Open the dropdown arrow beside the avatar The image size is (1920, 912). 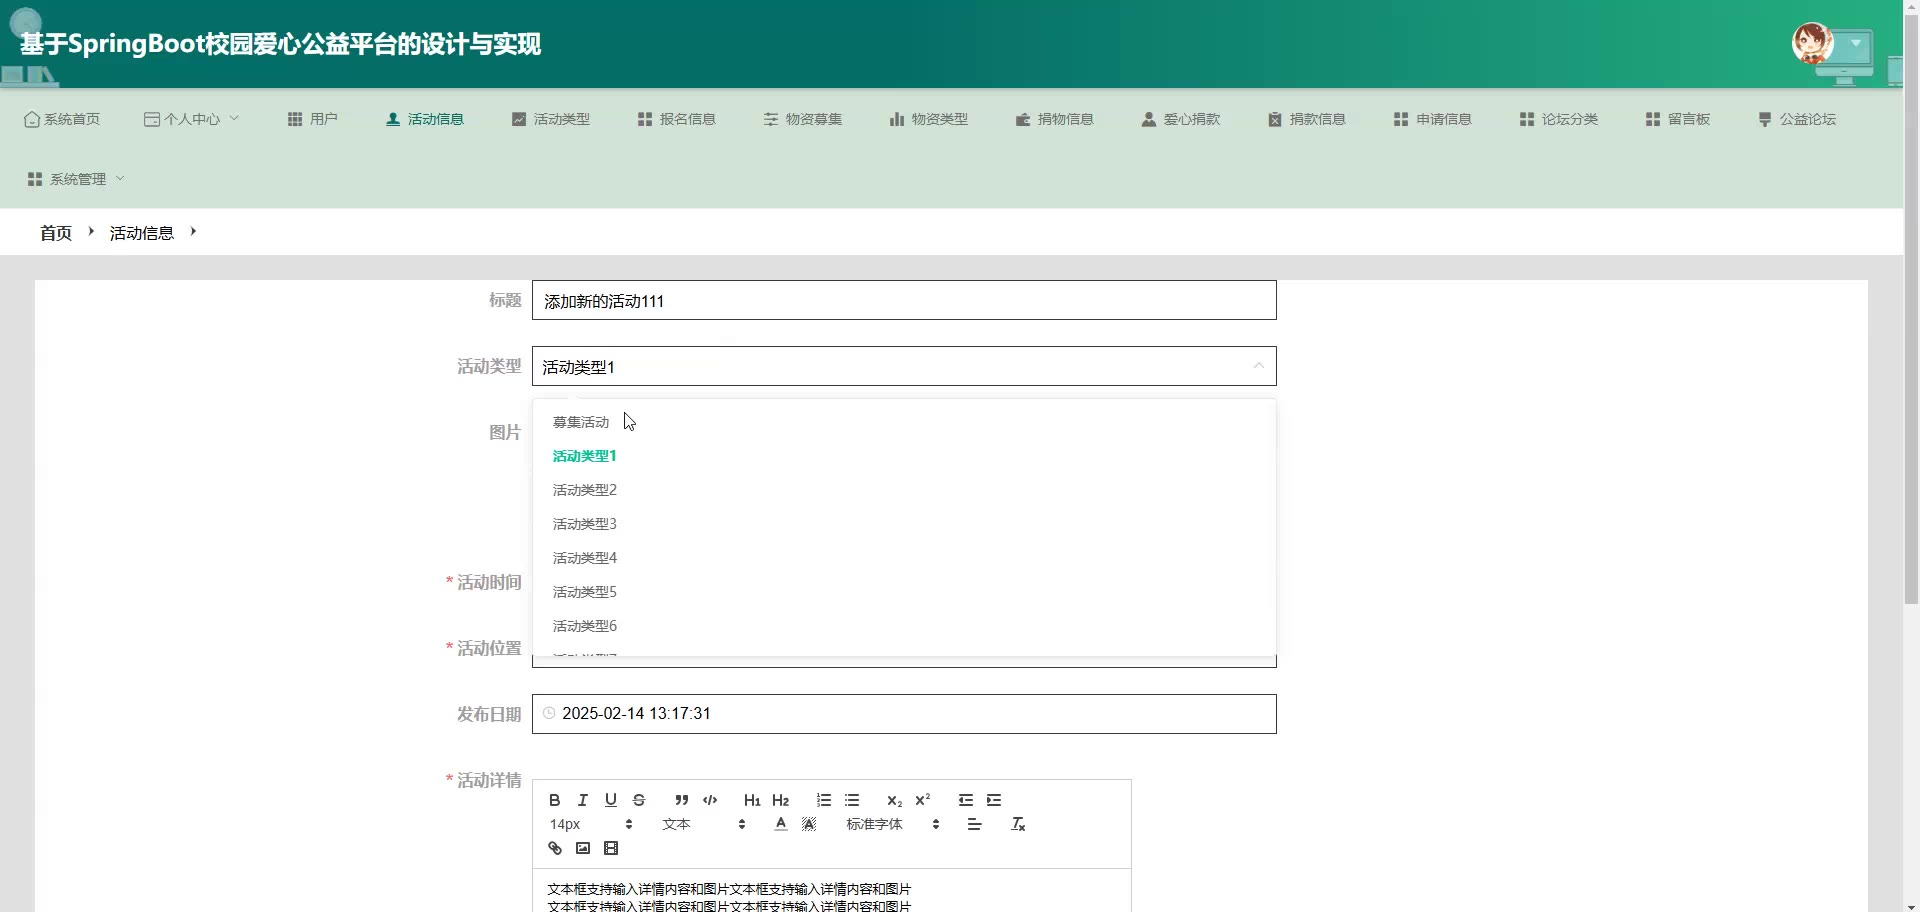tap(1856, 44)
